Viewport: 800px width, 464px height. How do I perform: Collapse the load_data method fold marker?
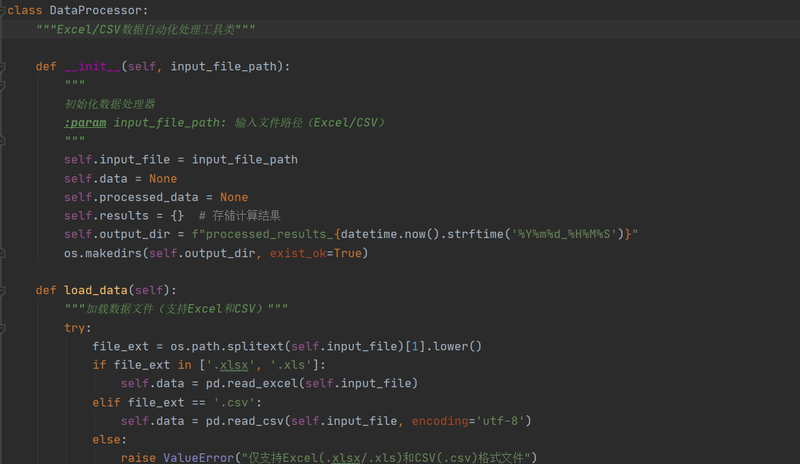(x=2, y=290)
